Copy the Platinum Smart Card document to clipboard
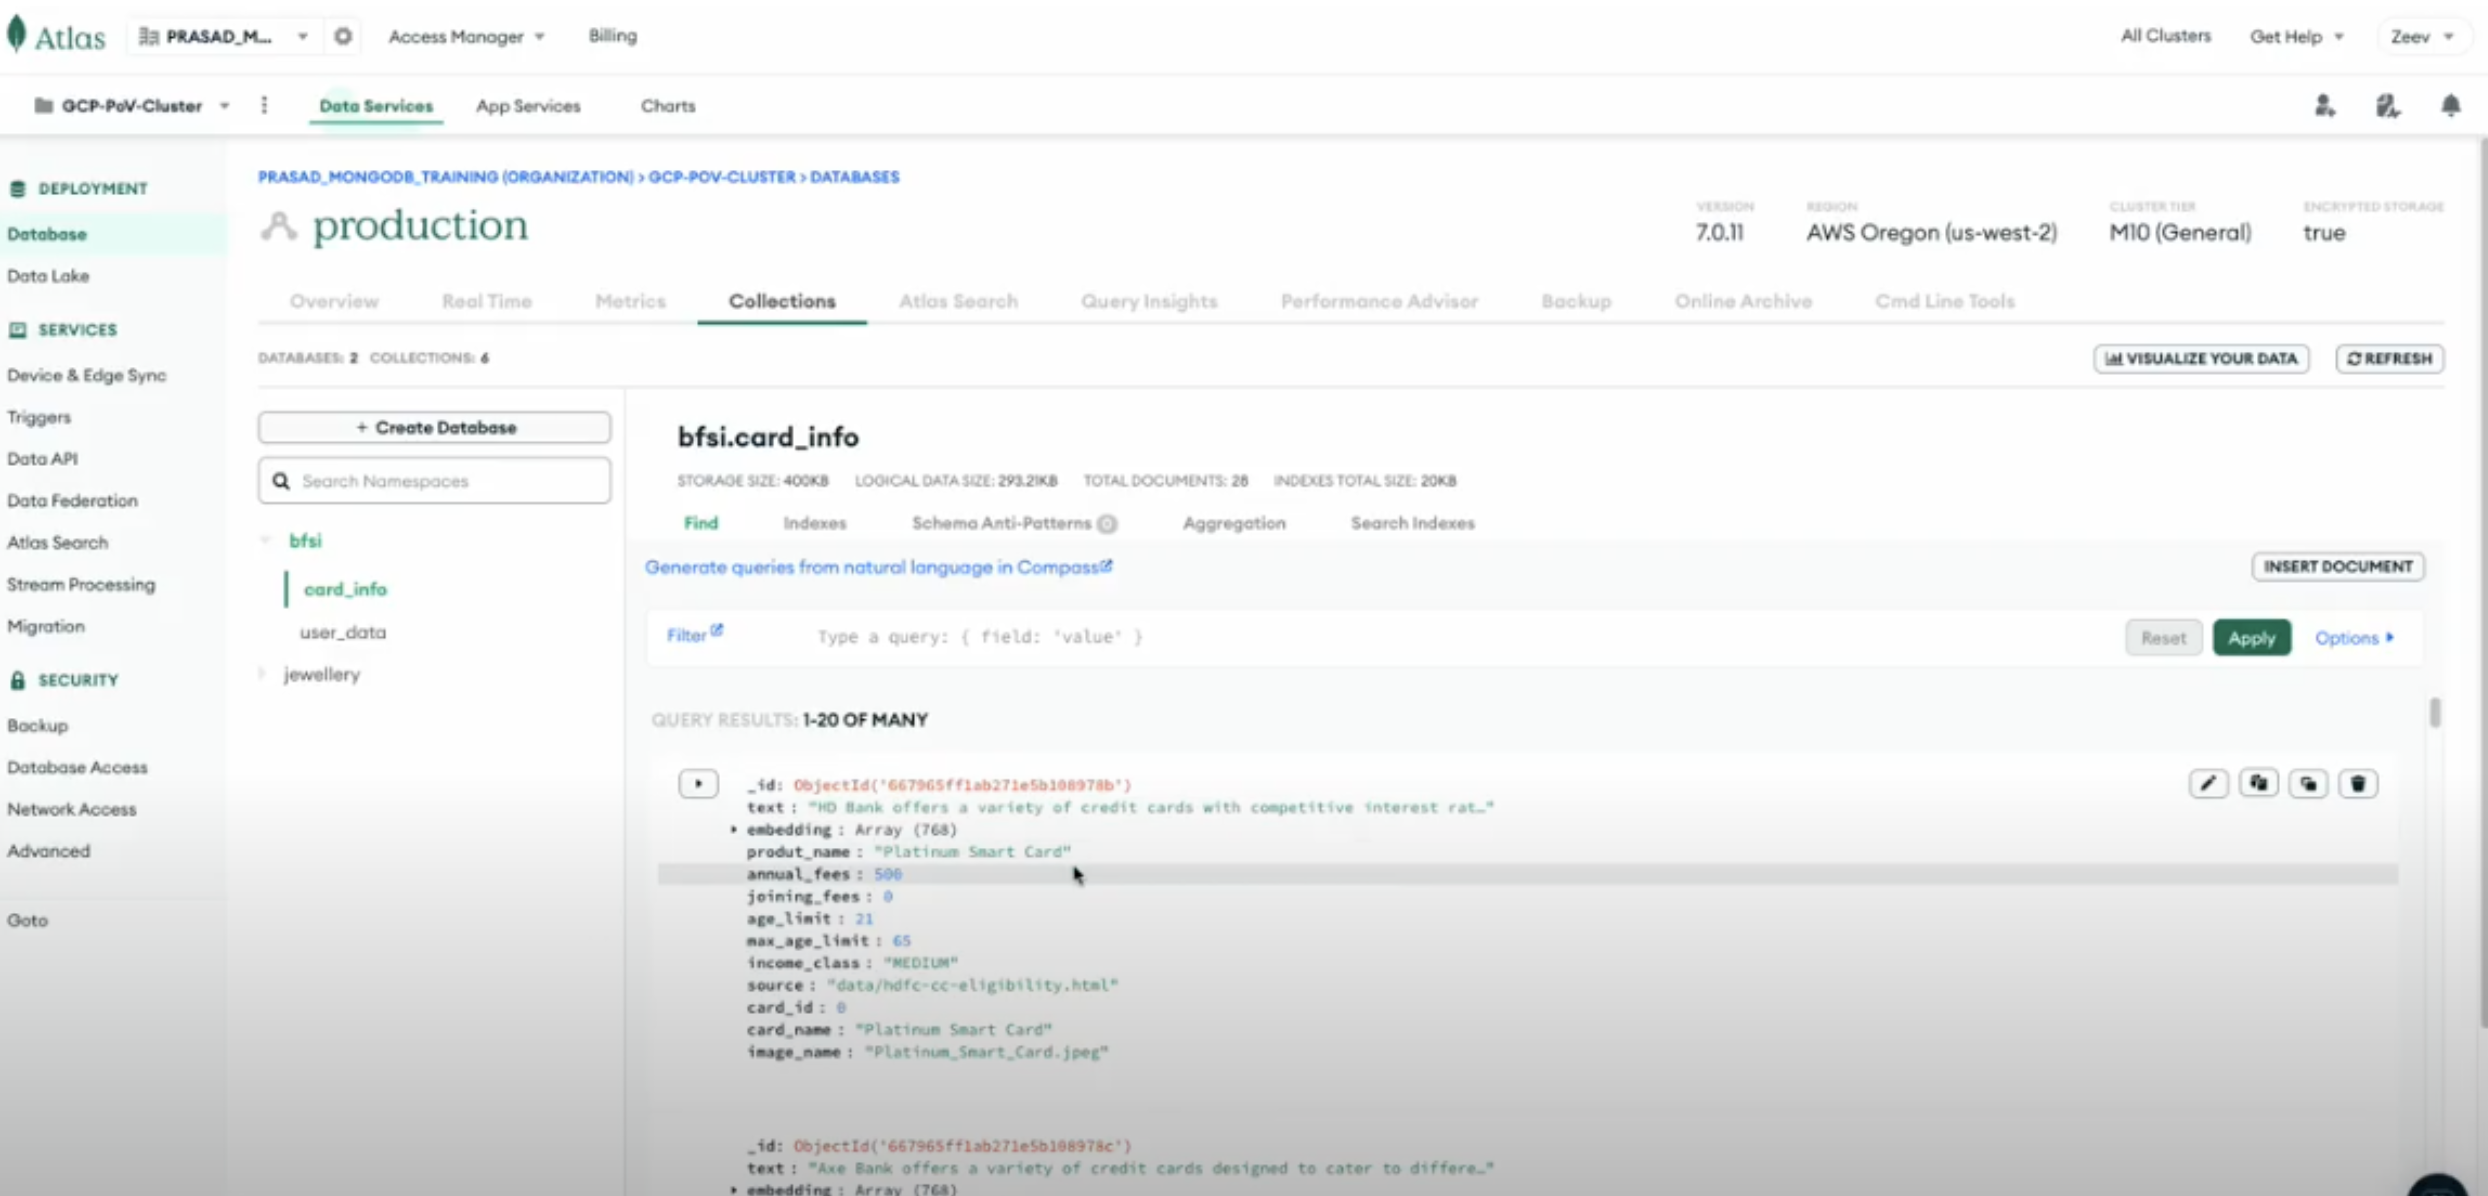 point(2259,783)
